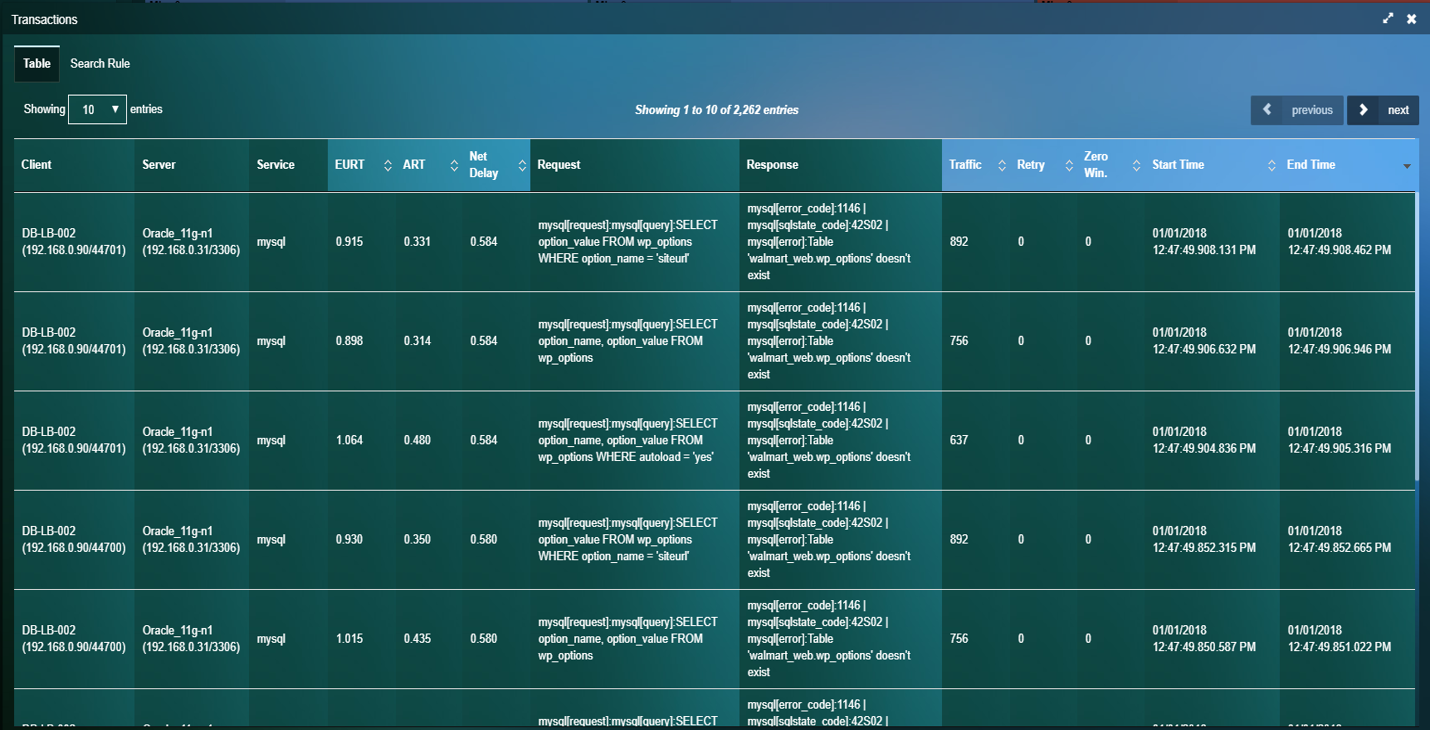
Task: Select the Table tab
Action: [37, 64]
